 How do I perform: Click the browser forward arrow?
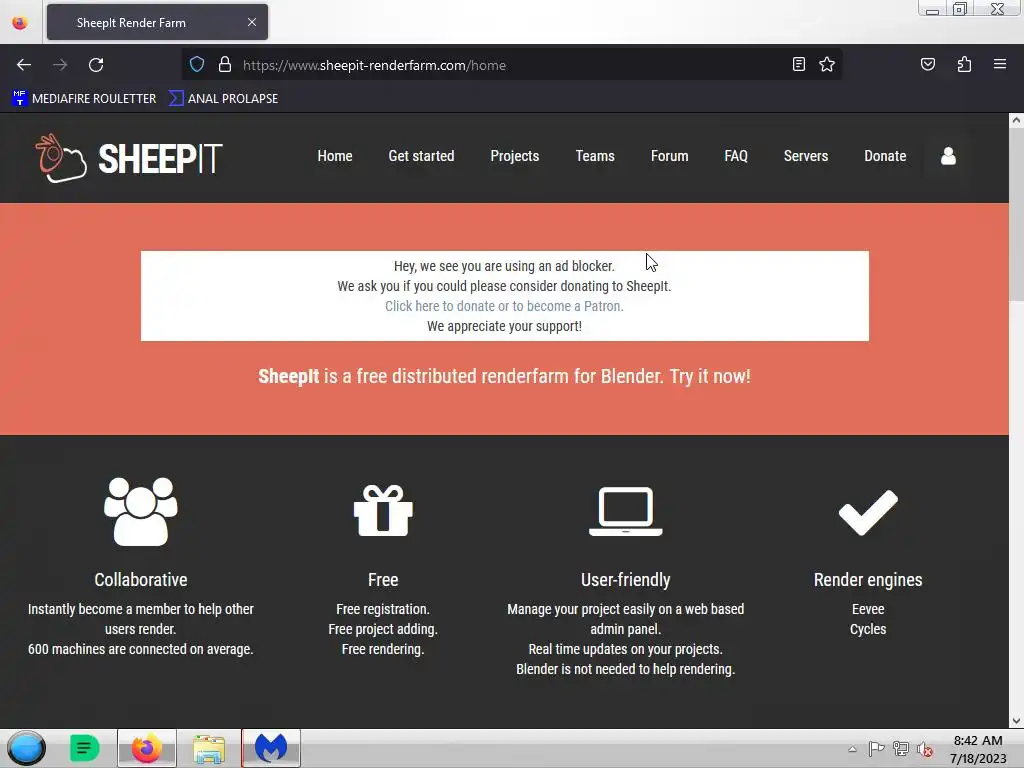click(x=60, y=65)
